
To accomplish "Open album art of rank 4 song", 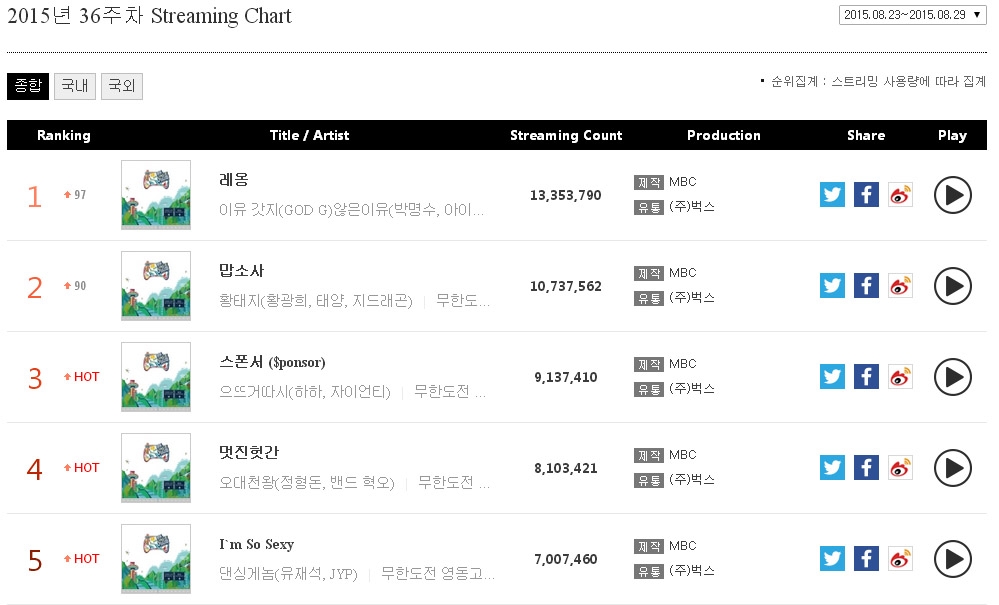I will (x=156, y=468).
